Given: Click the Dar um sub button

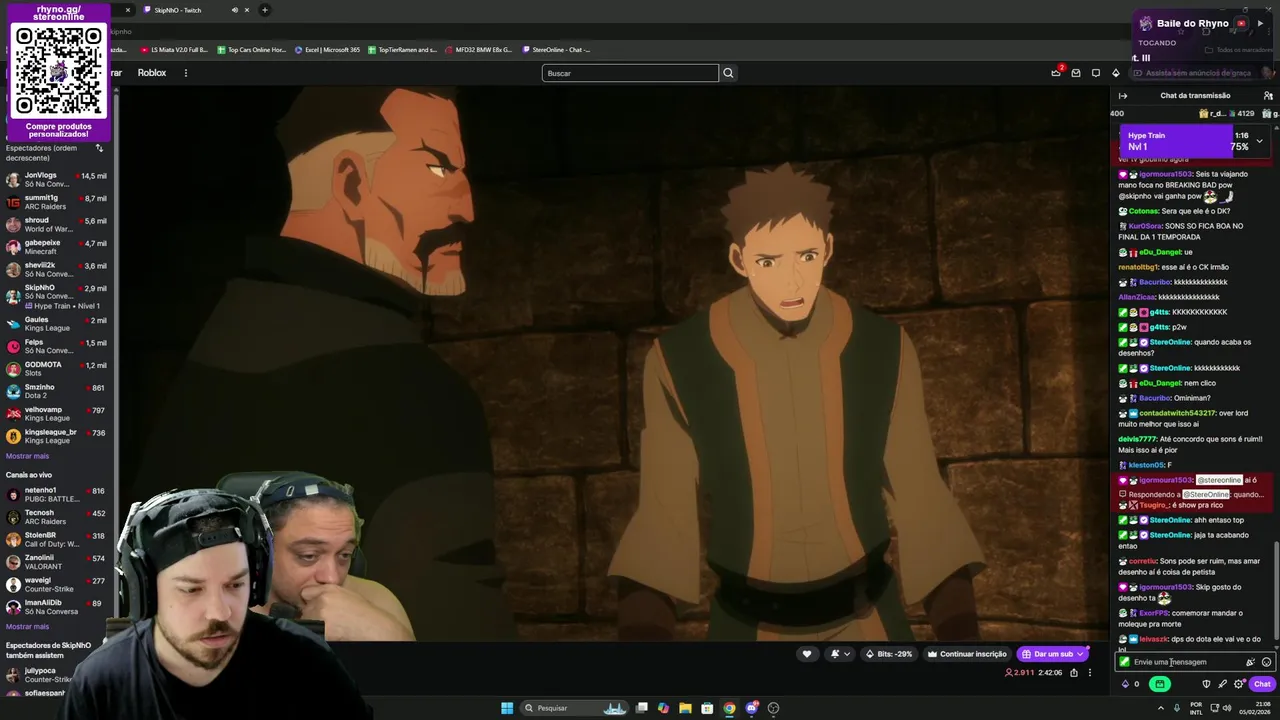Looking at the screenshot, I should click(1047, 654).
